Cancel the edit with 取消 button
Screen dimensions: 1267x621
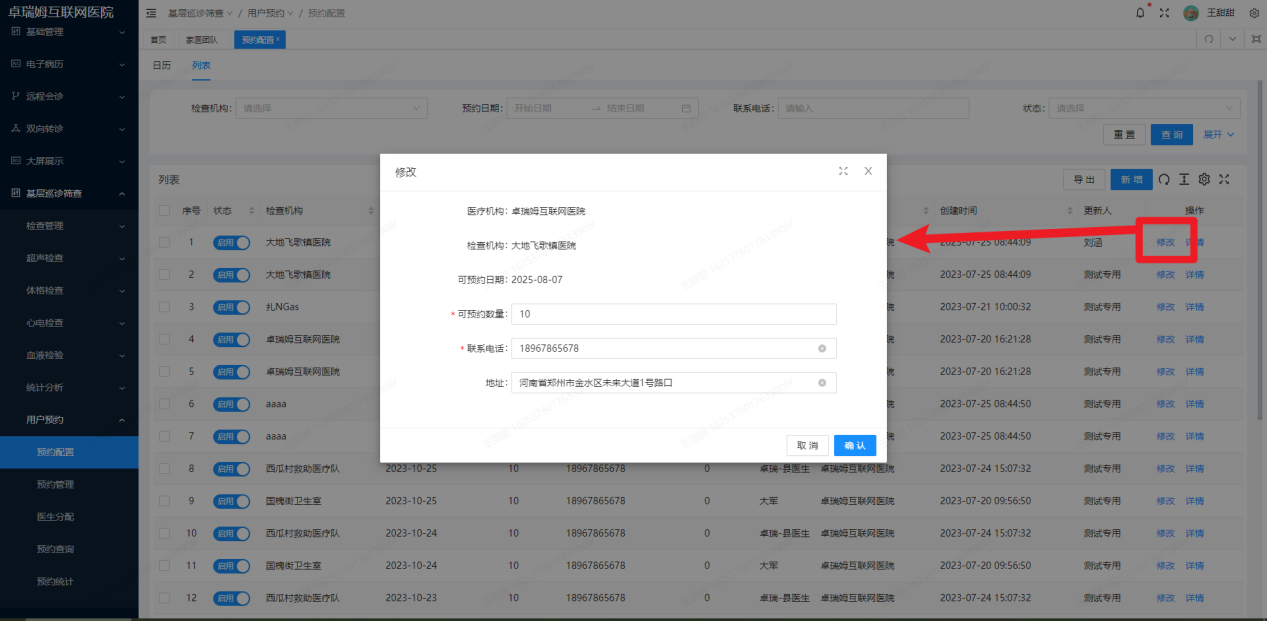[807, 445]
